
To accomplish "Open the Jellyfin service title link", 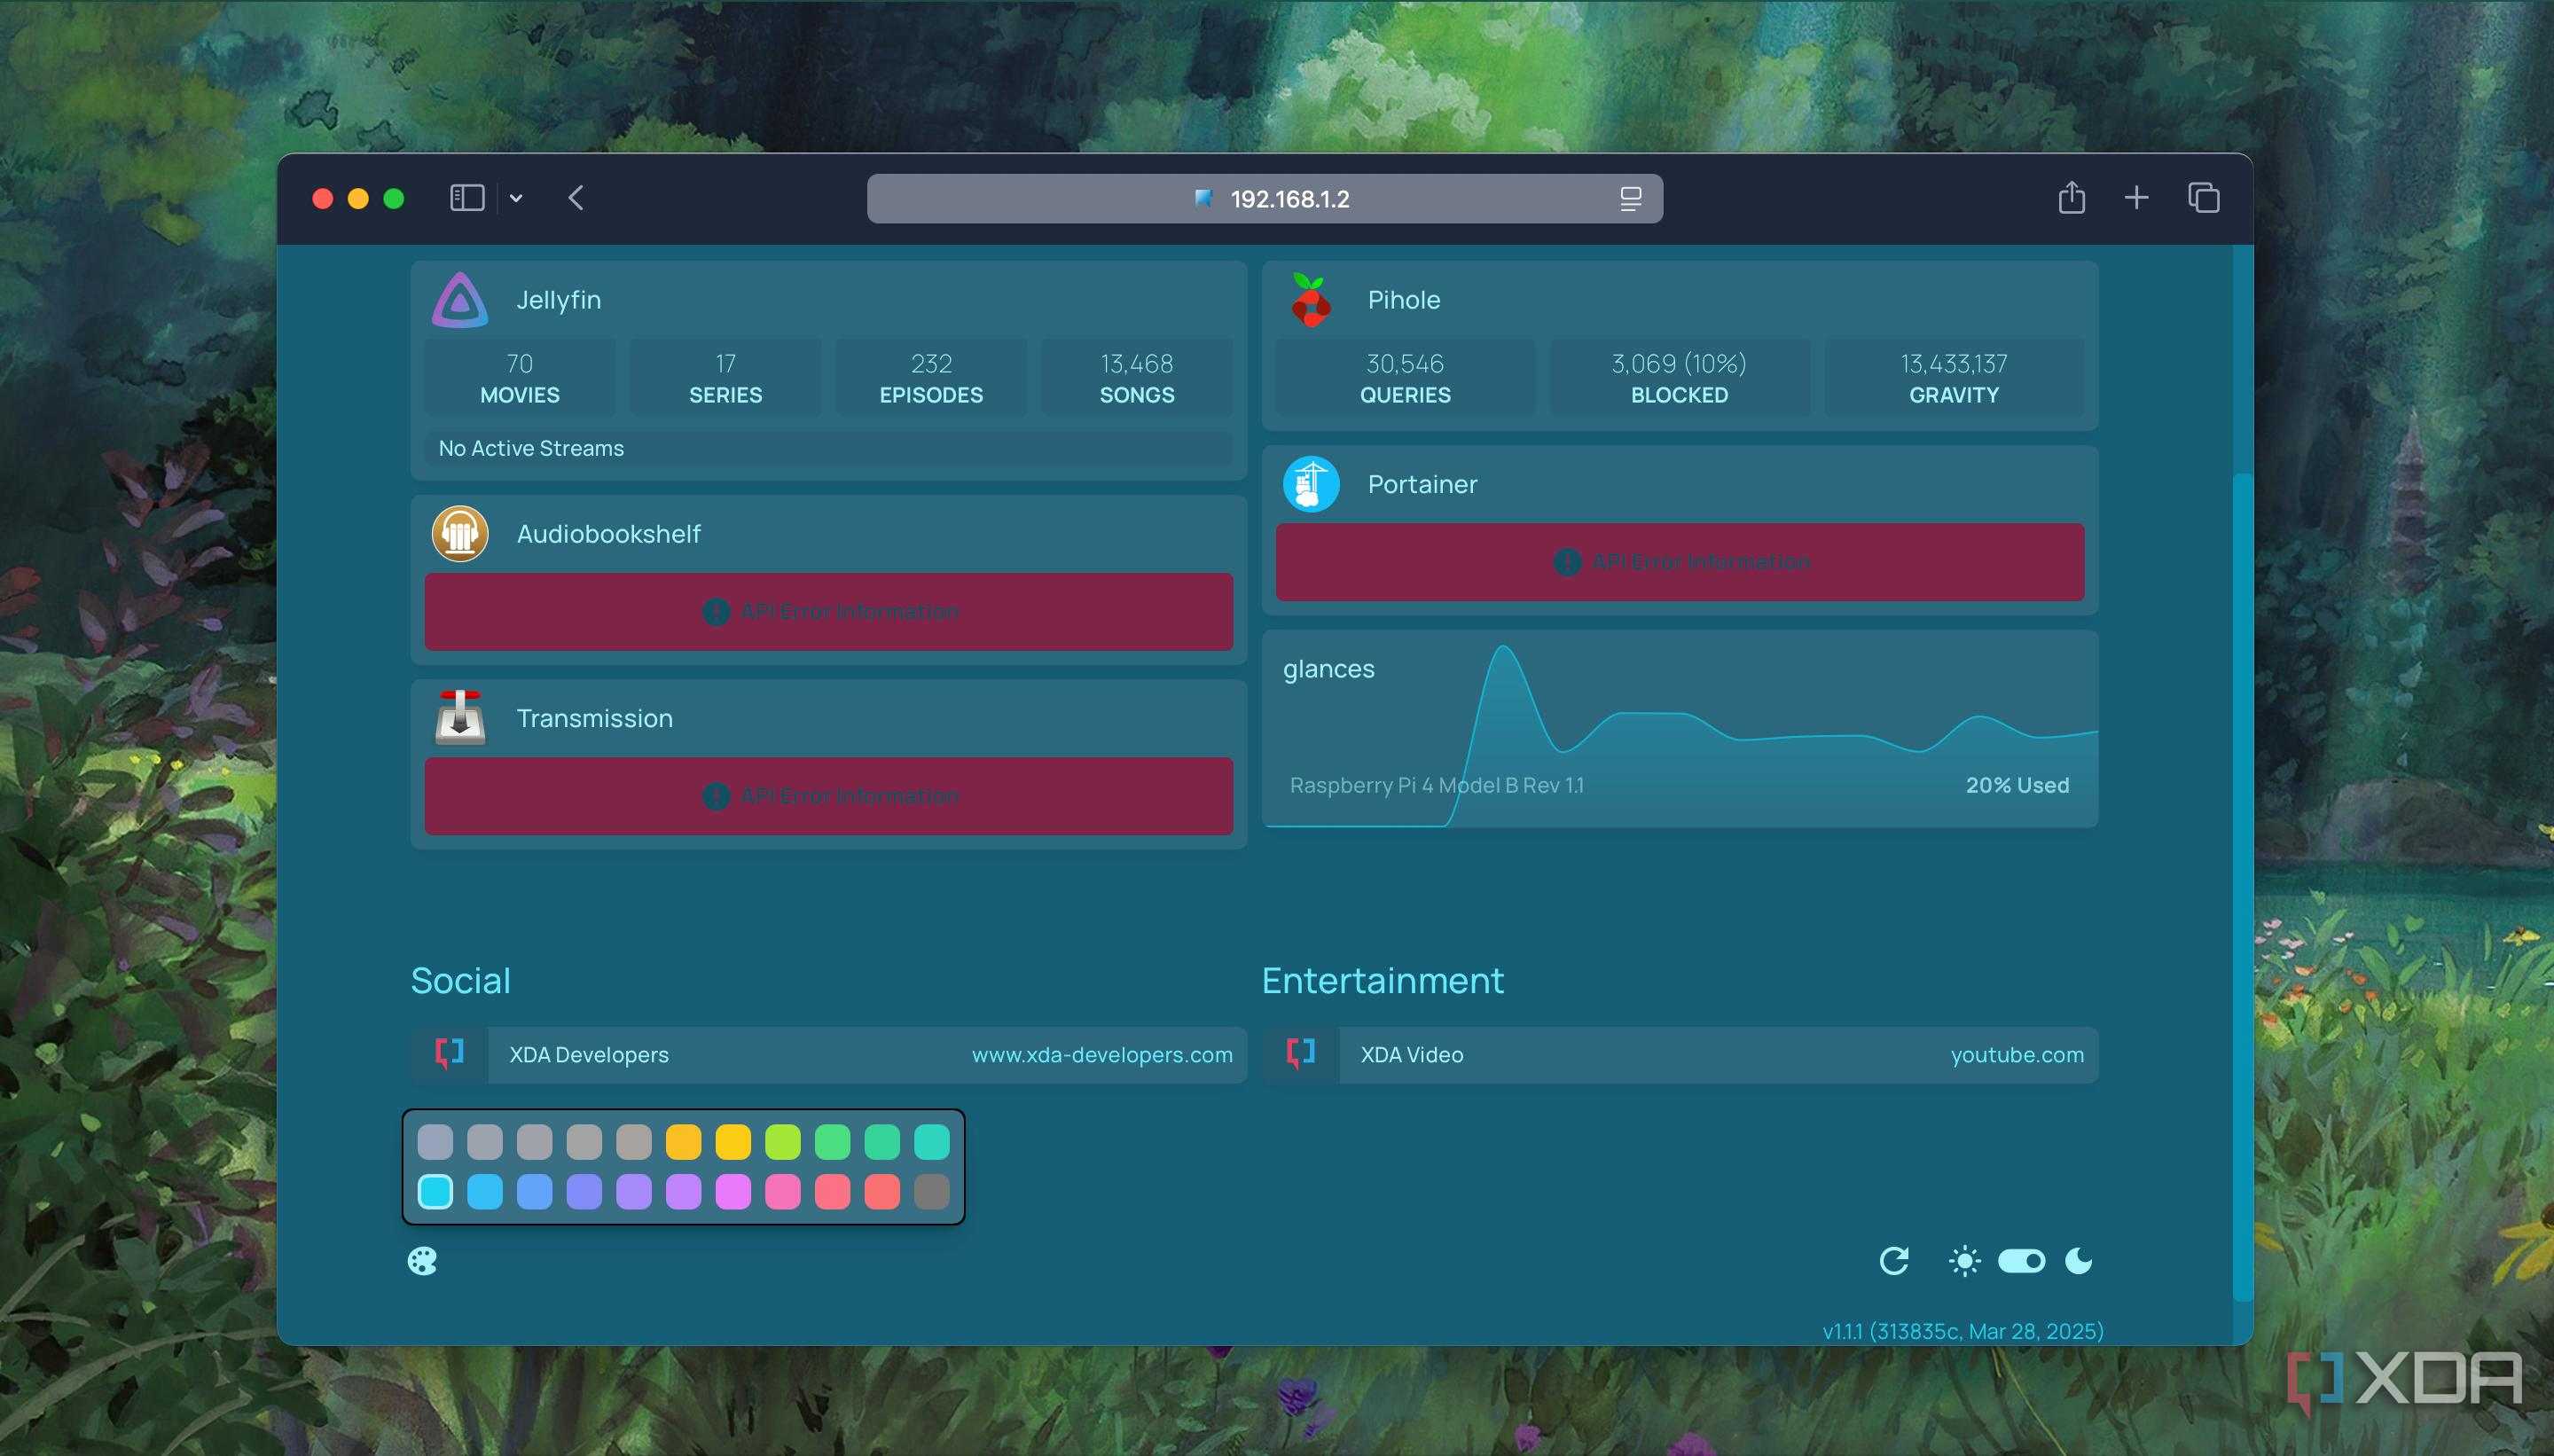I will pos(558,300).
